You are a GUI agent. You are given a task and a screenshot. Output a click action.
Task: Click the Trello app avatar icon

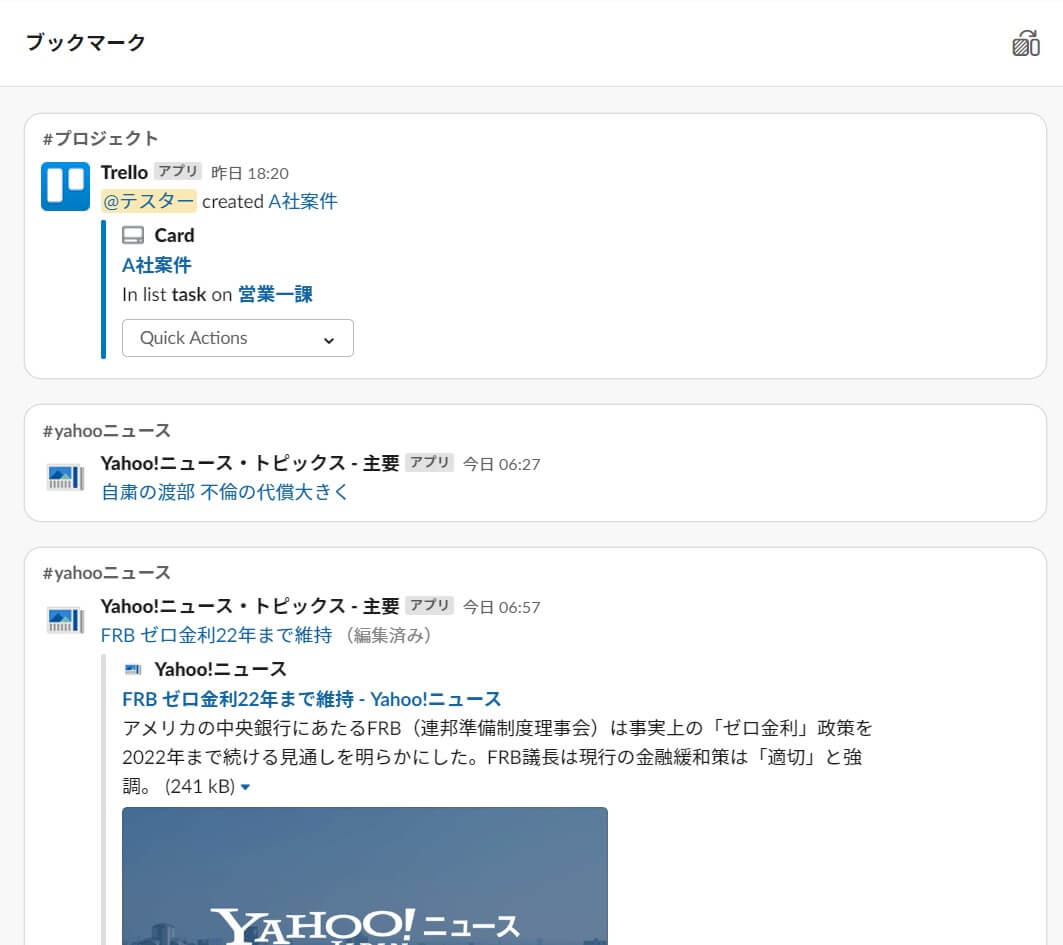coord(66,186)
